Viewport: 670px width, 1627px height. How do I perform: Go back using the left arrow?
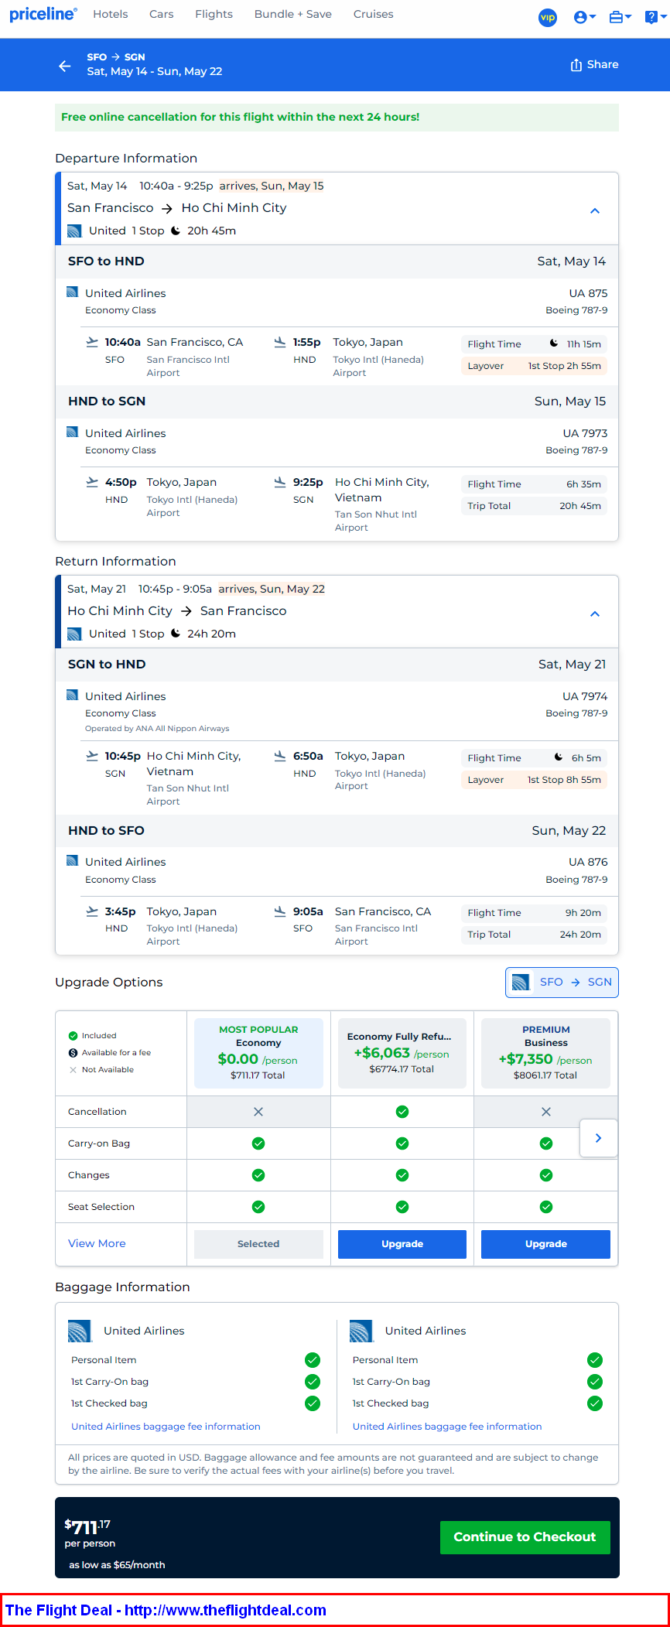coord(65,66)
